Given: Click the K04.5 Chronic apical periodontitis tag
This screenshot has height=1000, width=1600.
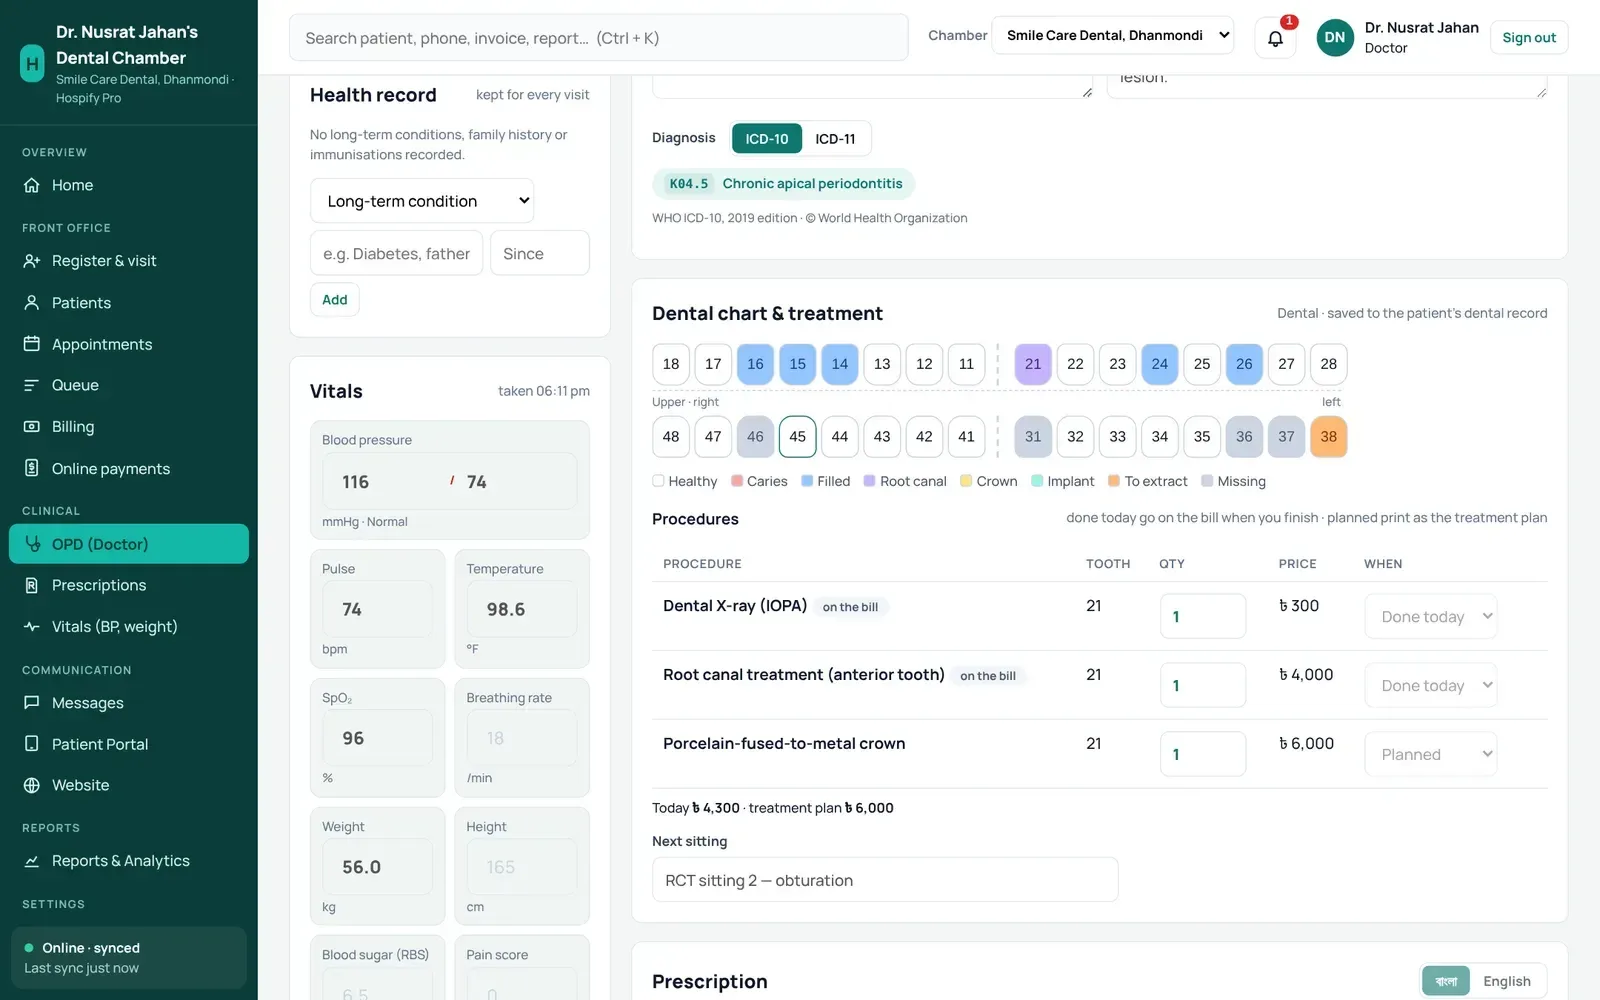Looking at the screenshot, I should 784,184.
